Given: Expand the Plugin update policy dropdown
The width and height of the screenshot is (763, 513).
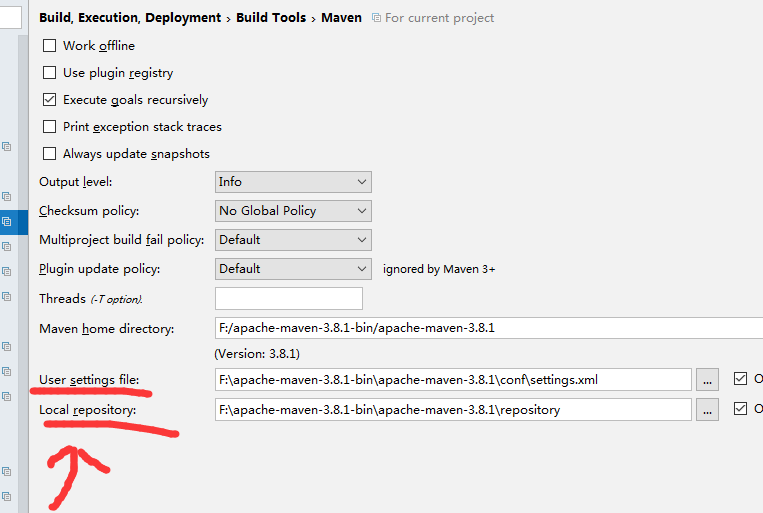Looking at the screenshot, I should coord(293,269).
